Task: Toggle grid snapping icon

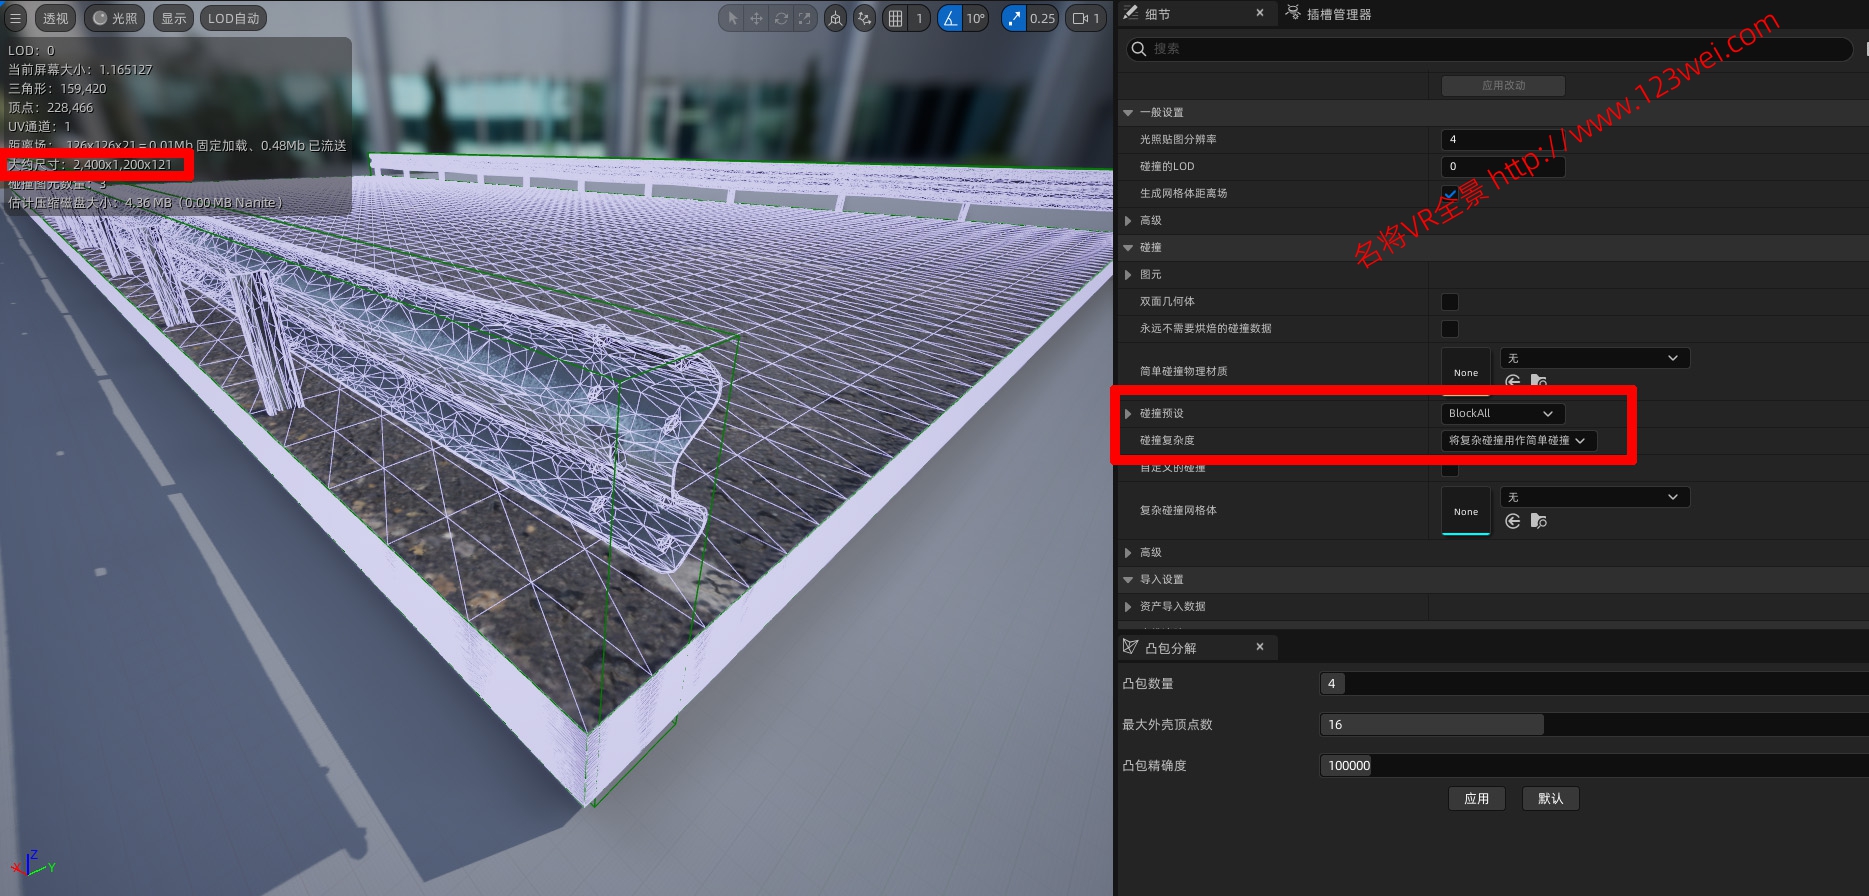Action: pos(895,18)
